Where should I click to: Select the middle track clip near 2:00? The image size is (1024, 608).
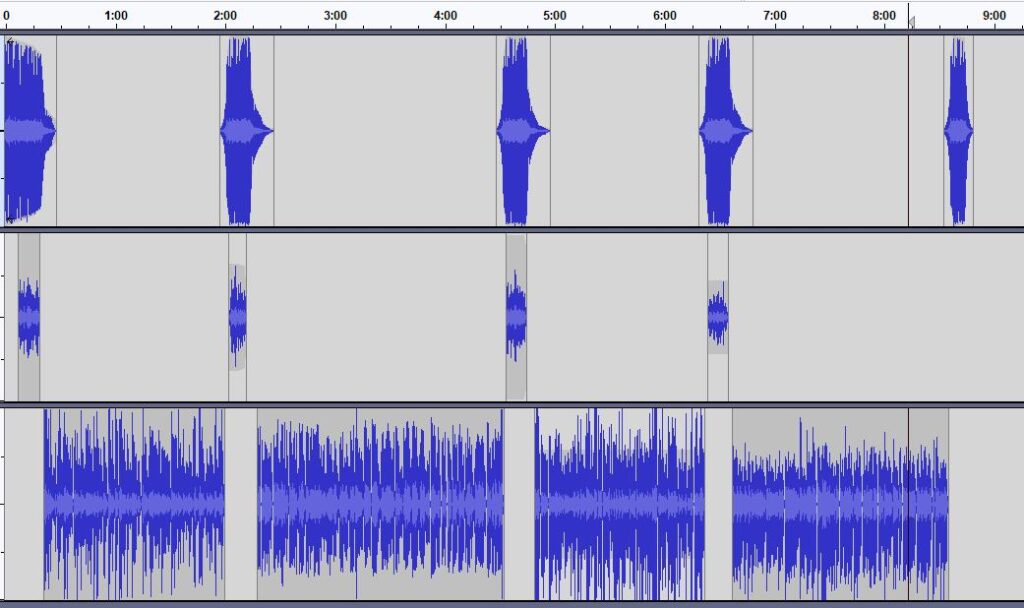[237, 316]
